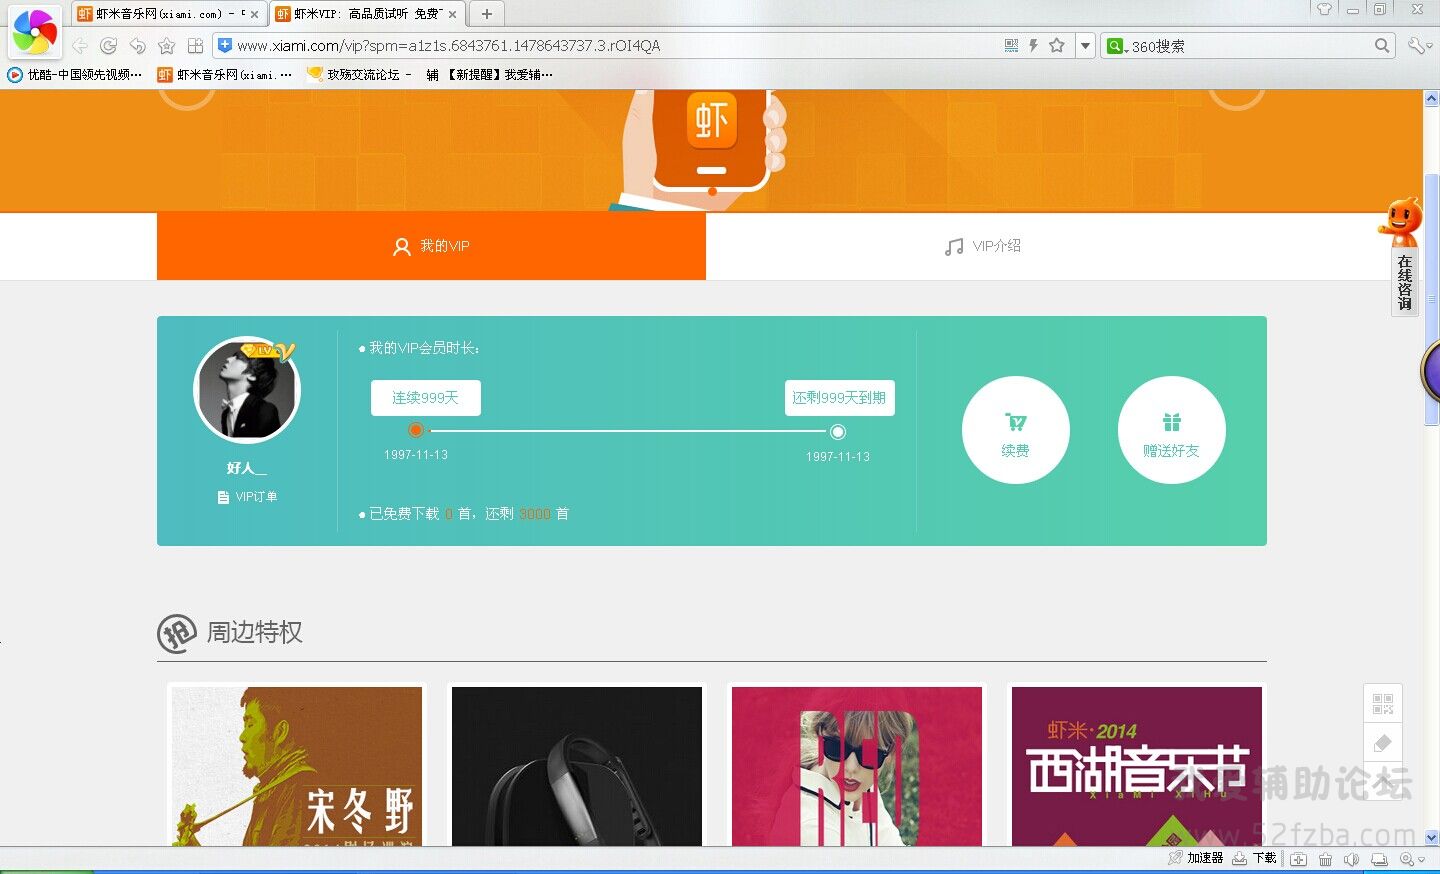Focus the 360搜索 search input

coord(1250,46)
